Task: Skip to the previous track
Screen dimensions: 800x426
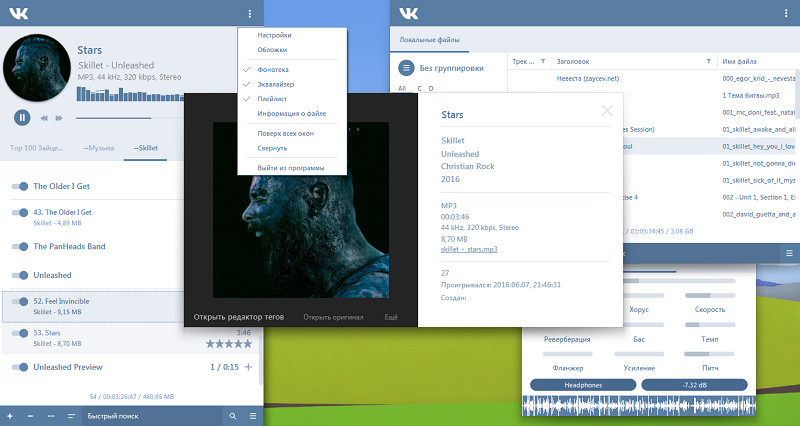Action: tap(44, 118)
